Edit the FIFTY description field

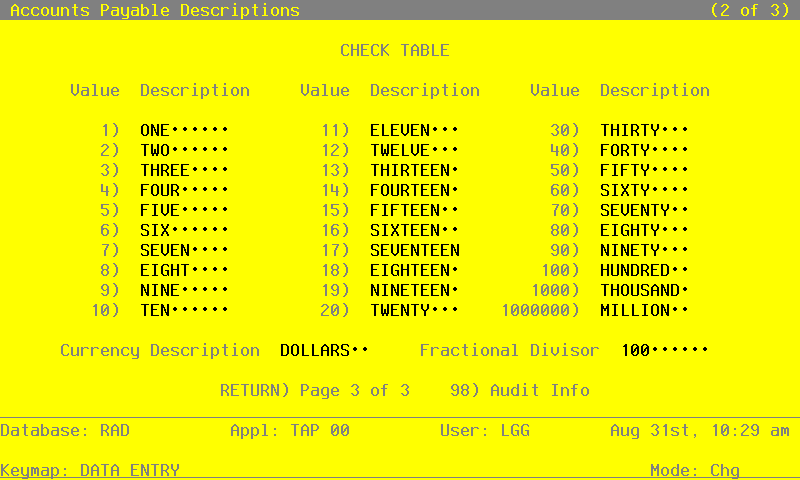[644, 170]
